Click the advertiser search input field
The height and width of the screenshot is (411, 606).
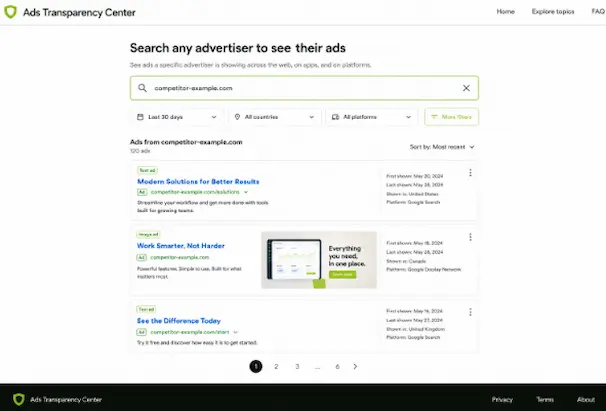304,88
